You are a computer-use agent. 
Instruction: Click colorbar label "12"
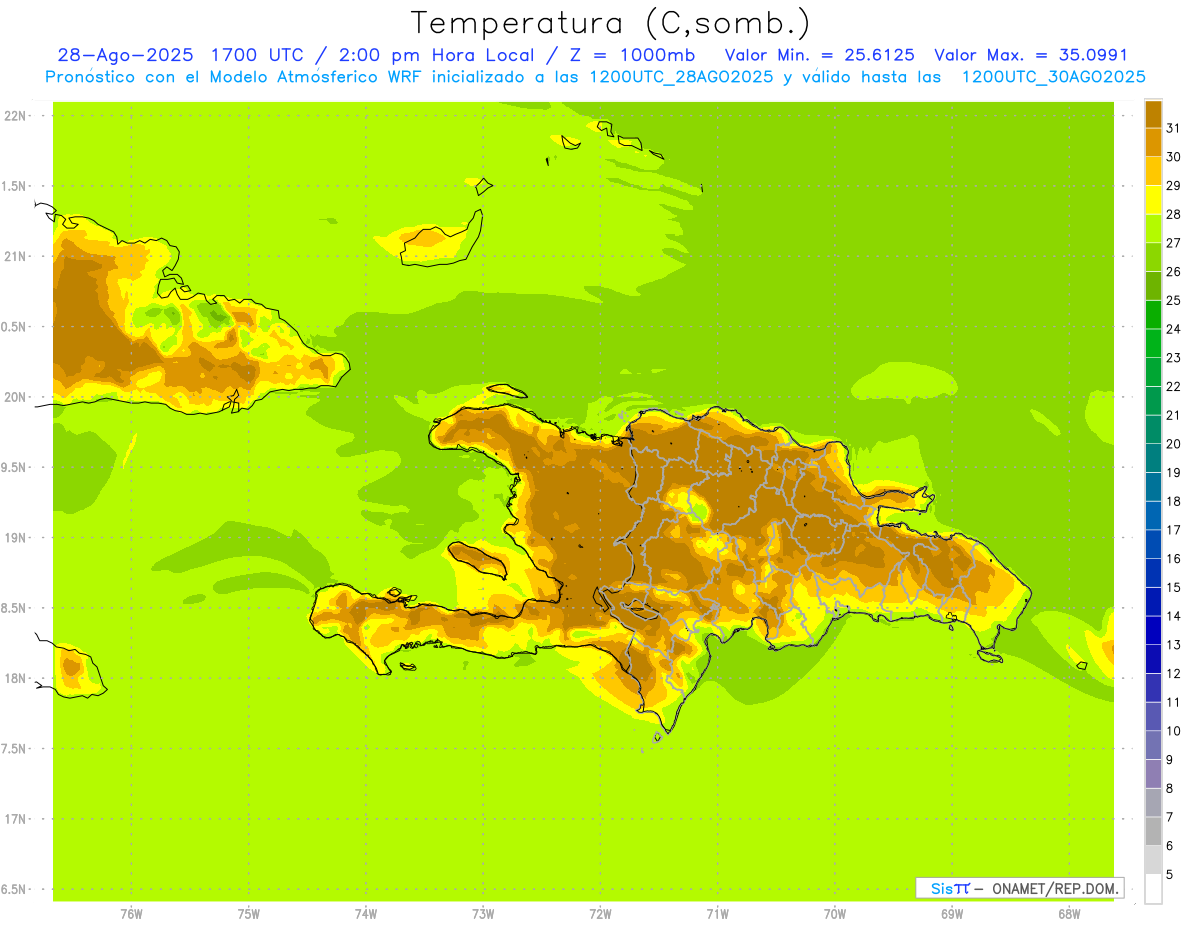click(x=1173, y=674)
